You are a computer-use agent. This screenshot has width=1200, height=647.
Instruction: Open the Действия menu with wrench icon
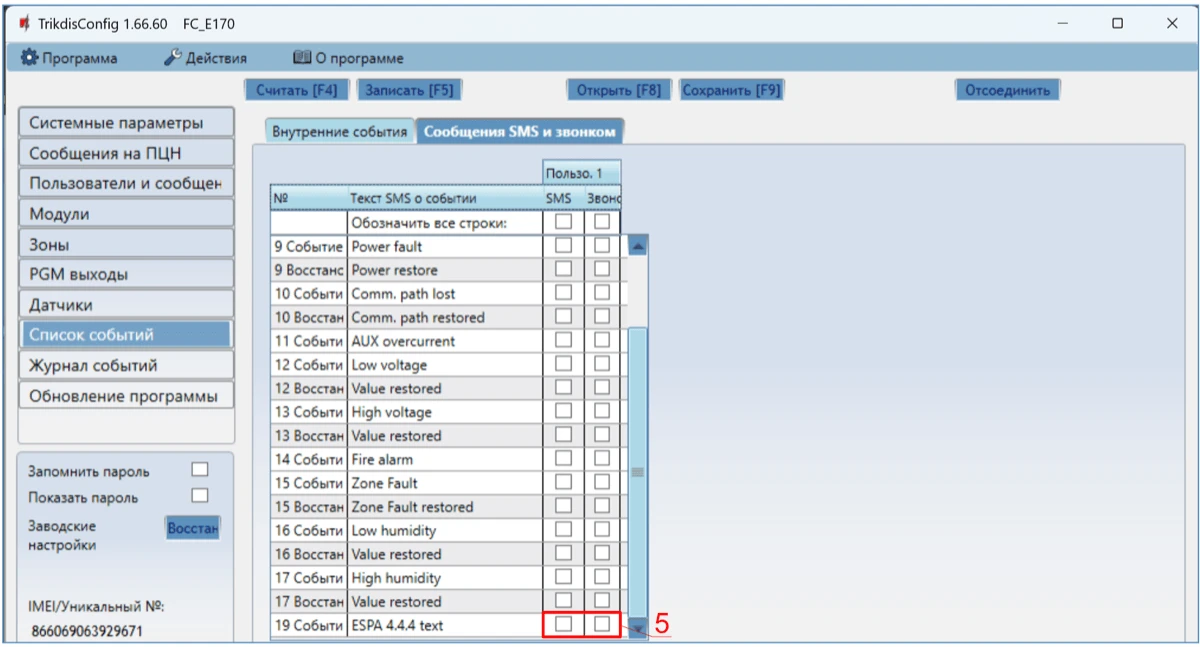(205, 58)
